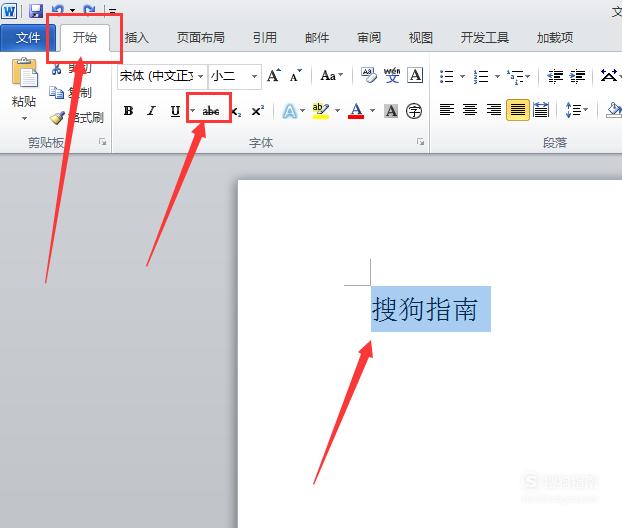Toggle Italic formatting
This screenshot has height=528, width=622.
pos(151,111)
